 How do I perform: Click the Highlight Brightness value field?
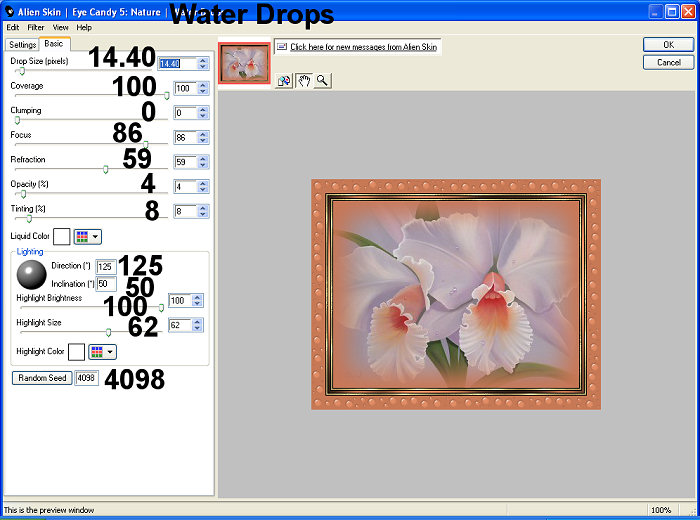pos(179,300)
